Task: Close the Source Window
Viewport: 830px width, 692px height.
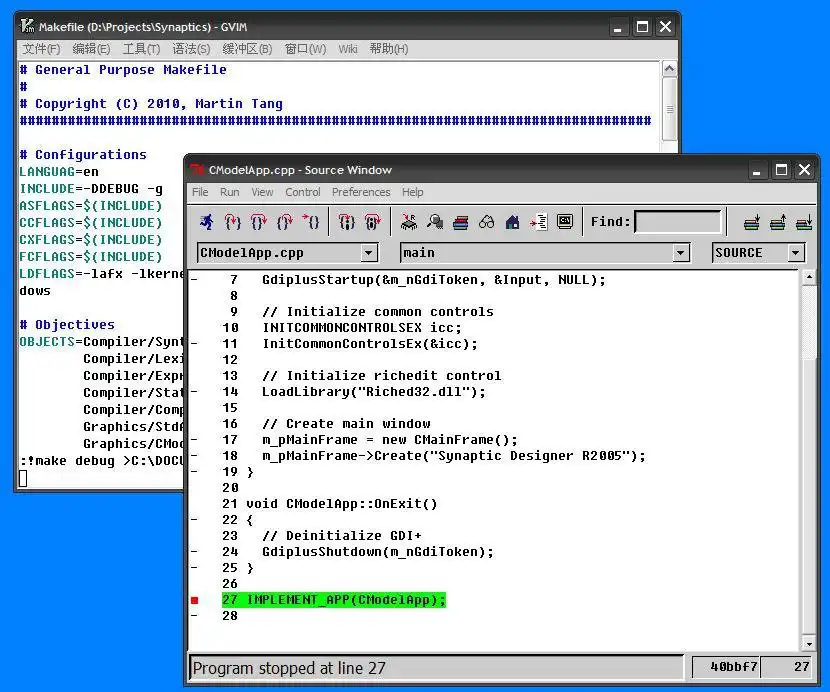Action: coord(805,170)
